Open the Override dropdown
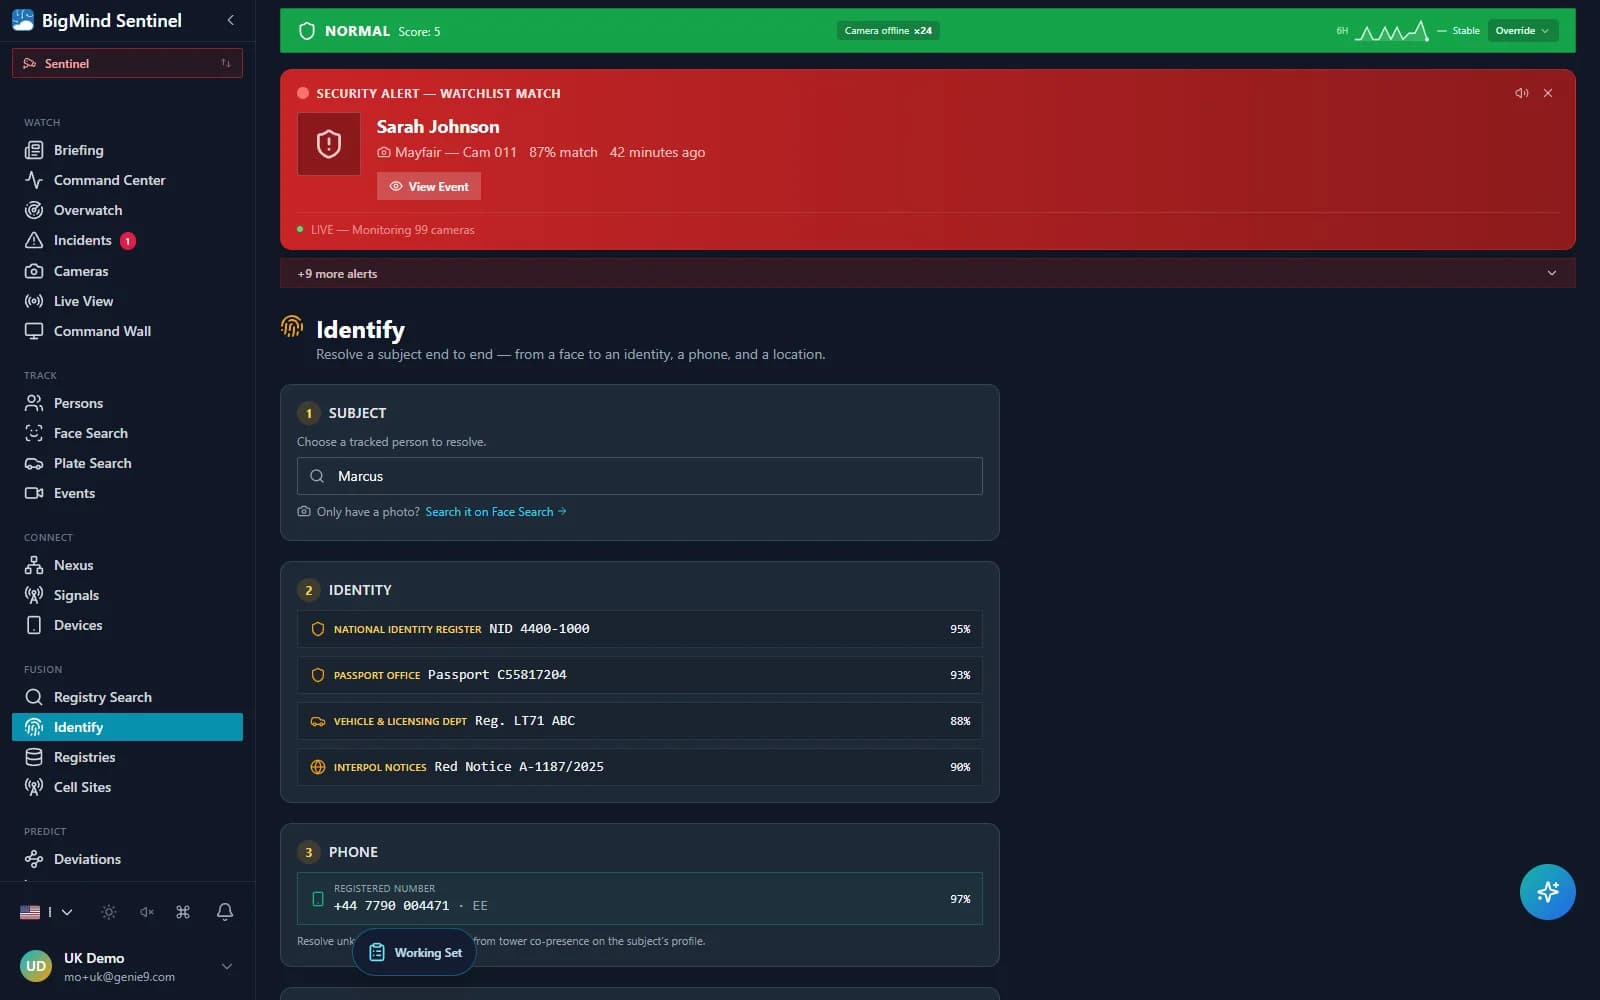 pos(1522,31)
